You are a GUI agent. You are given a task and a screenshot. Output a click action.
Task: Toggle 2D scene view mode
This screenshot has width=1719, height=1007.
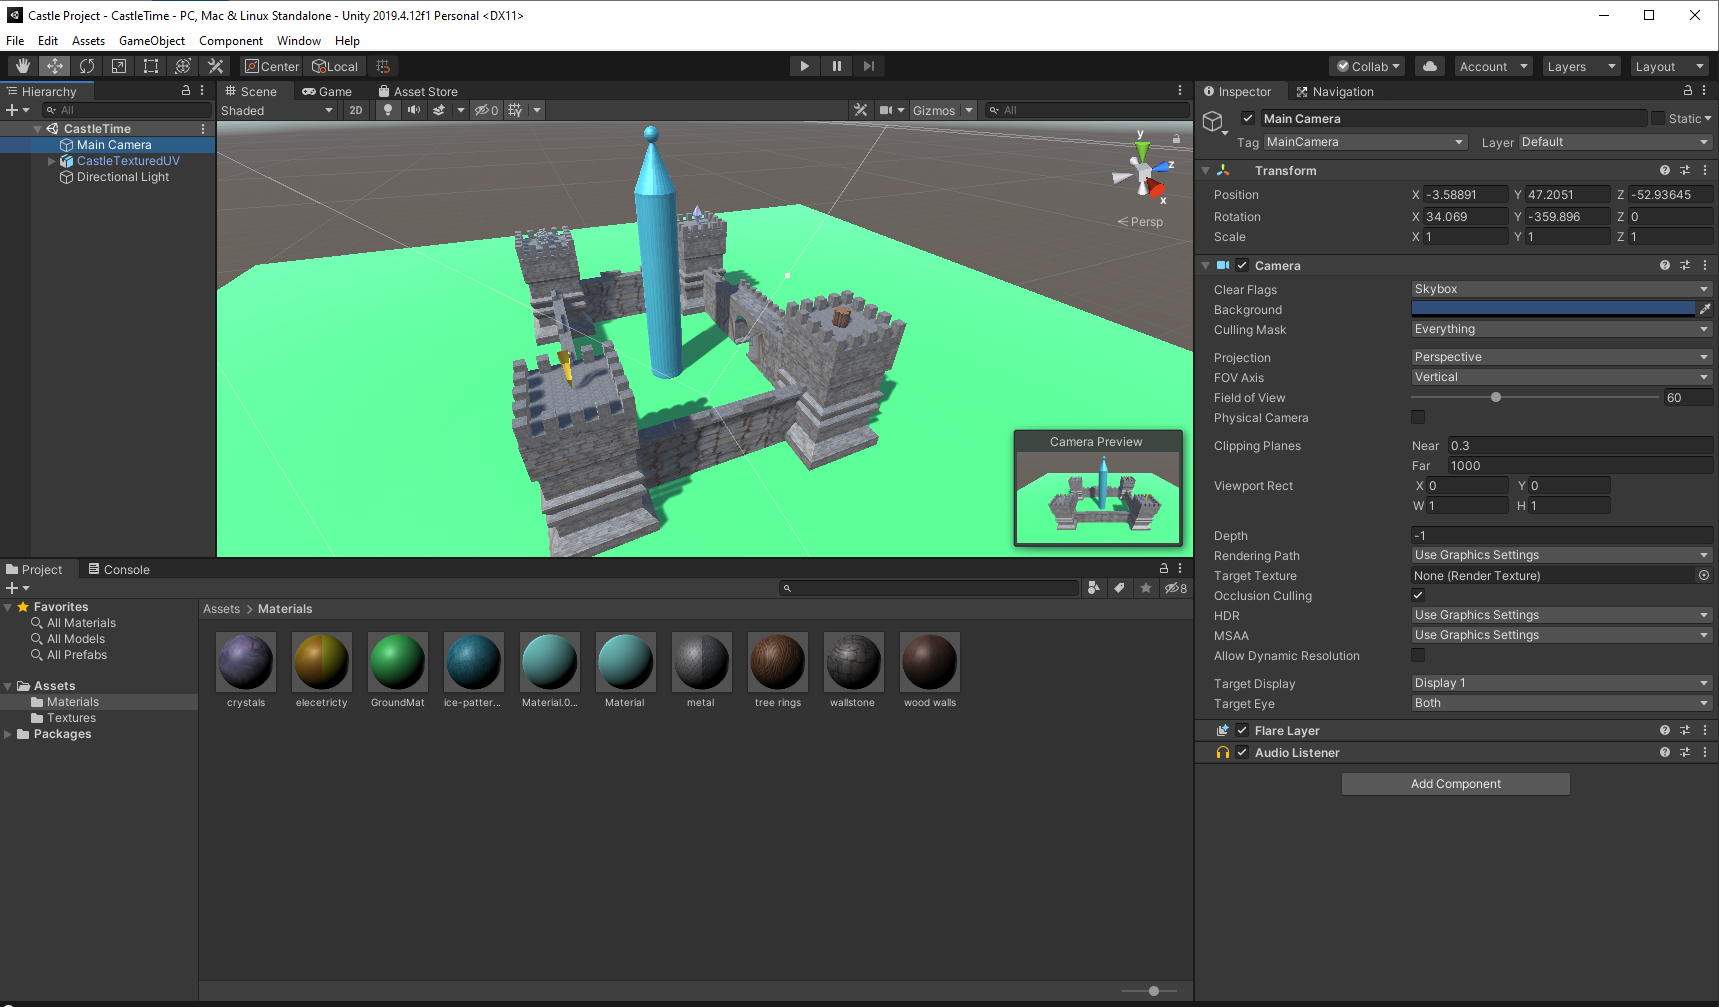(356, 110)
